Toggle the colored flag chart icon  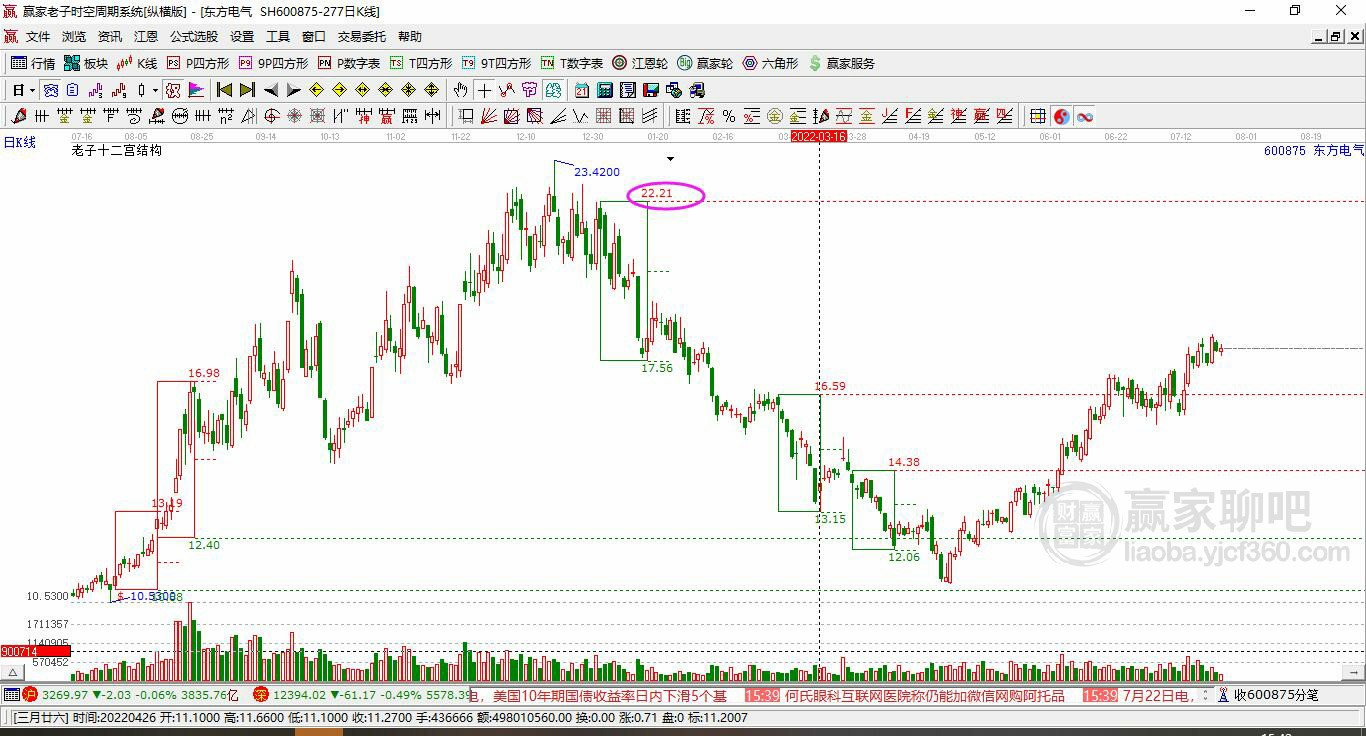[196, 90]
